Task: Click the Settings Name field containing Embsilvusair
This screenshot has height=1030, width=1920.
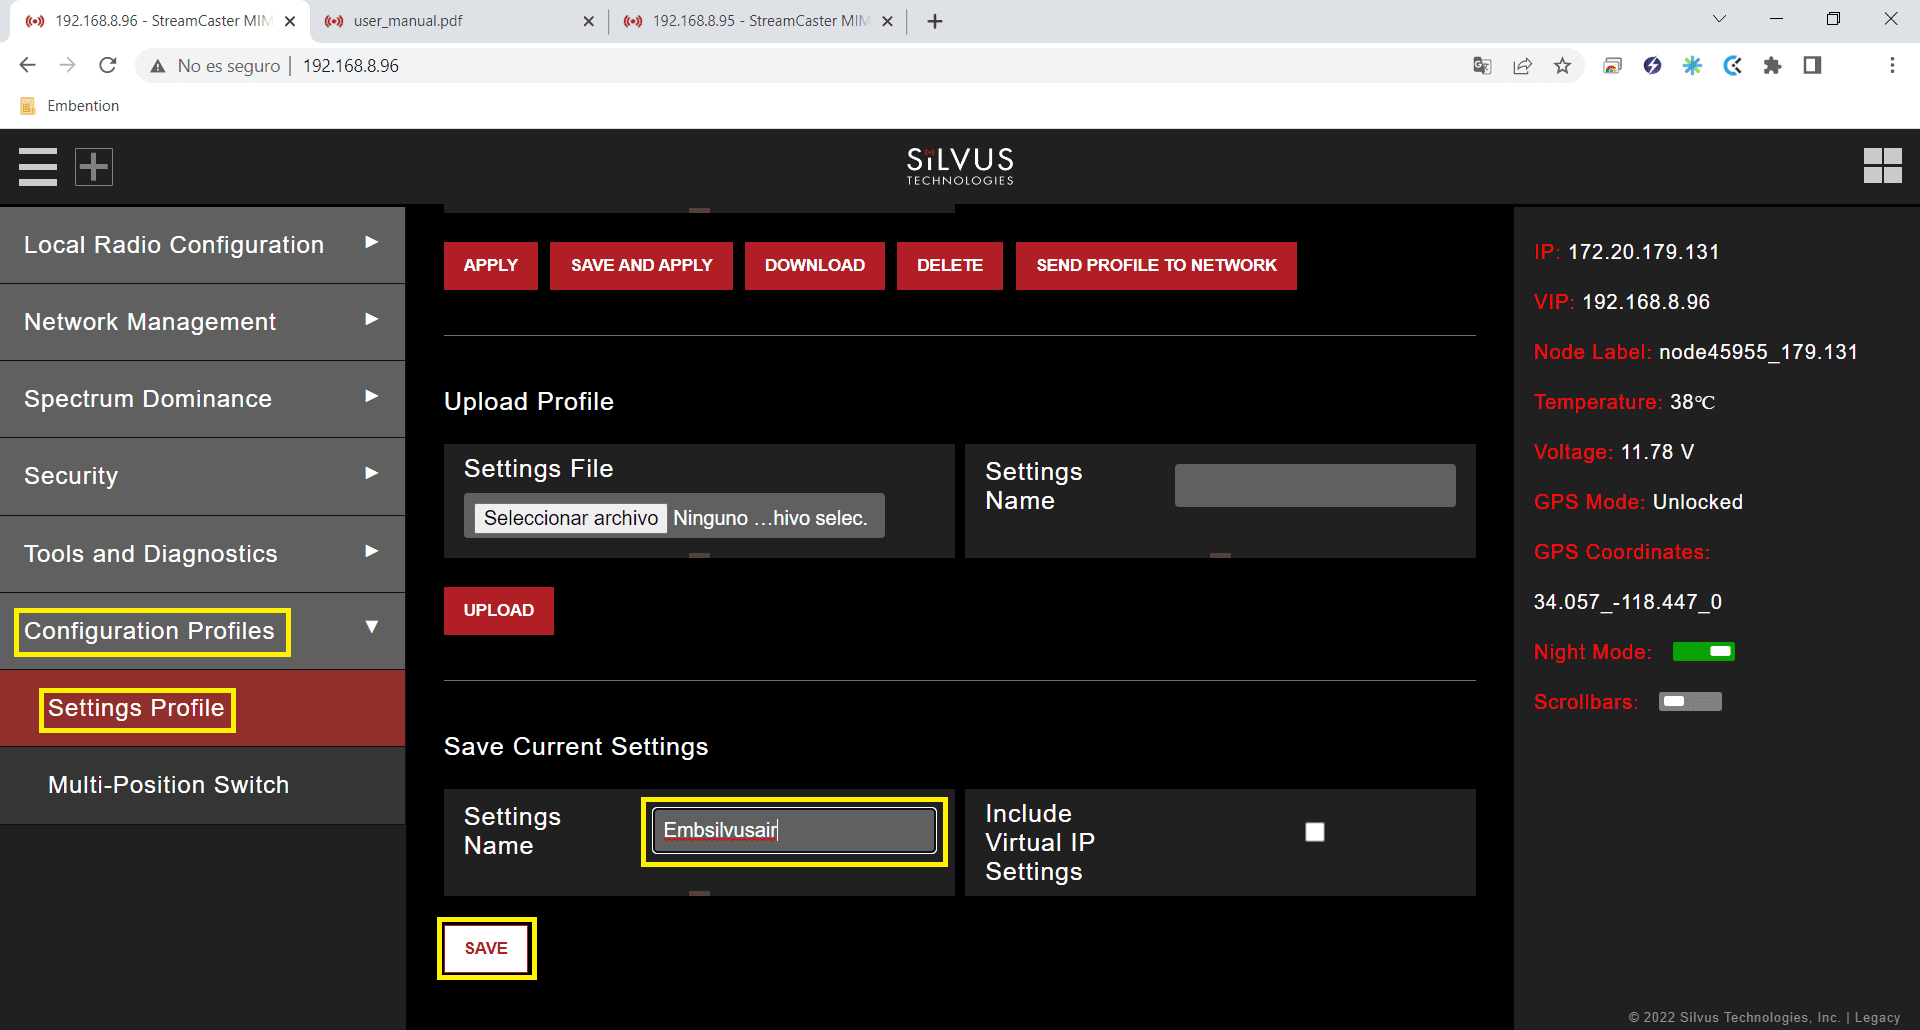Action: (794, 831)
